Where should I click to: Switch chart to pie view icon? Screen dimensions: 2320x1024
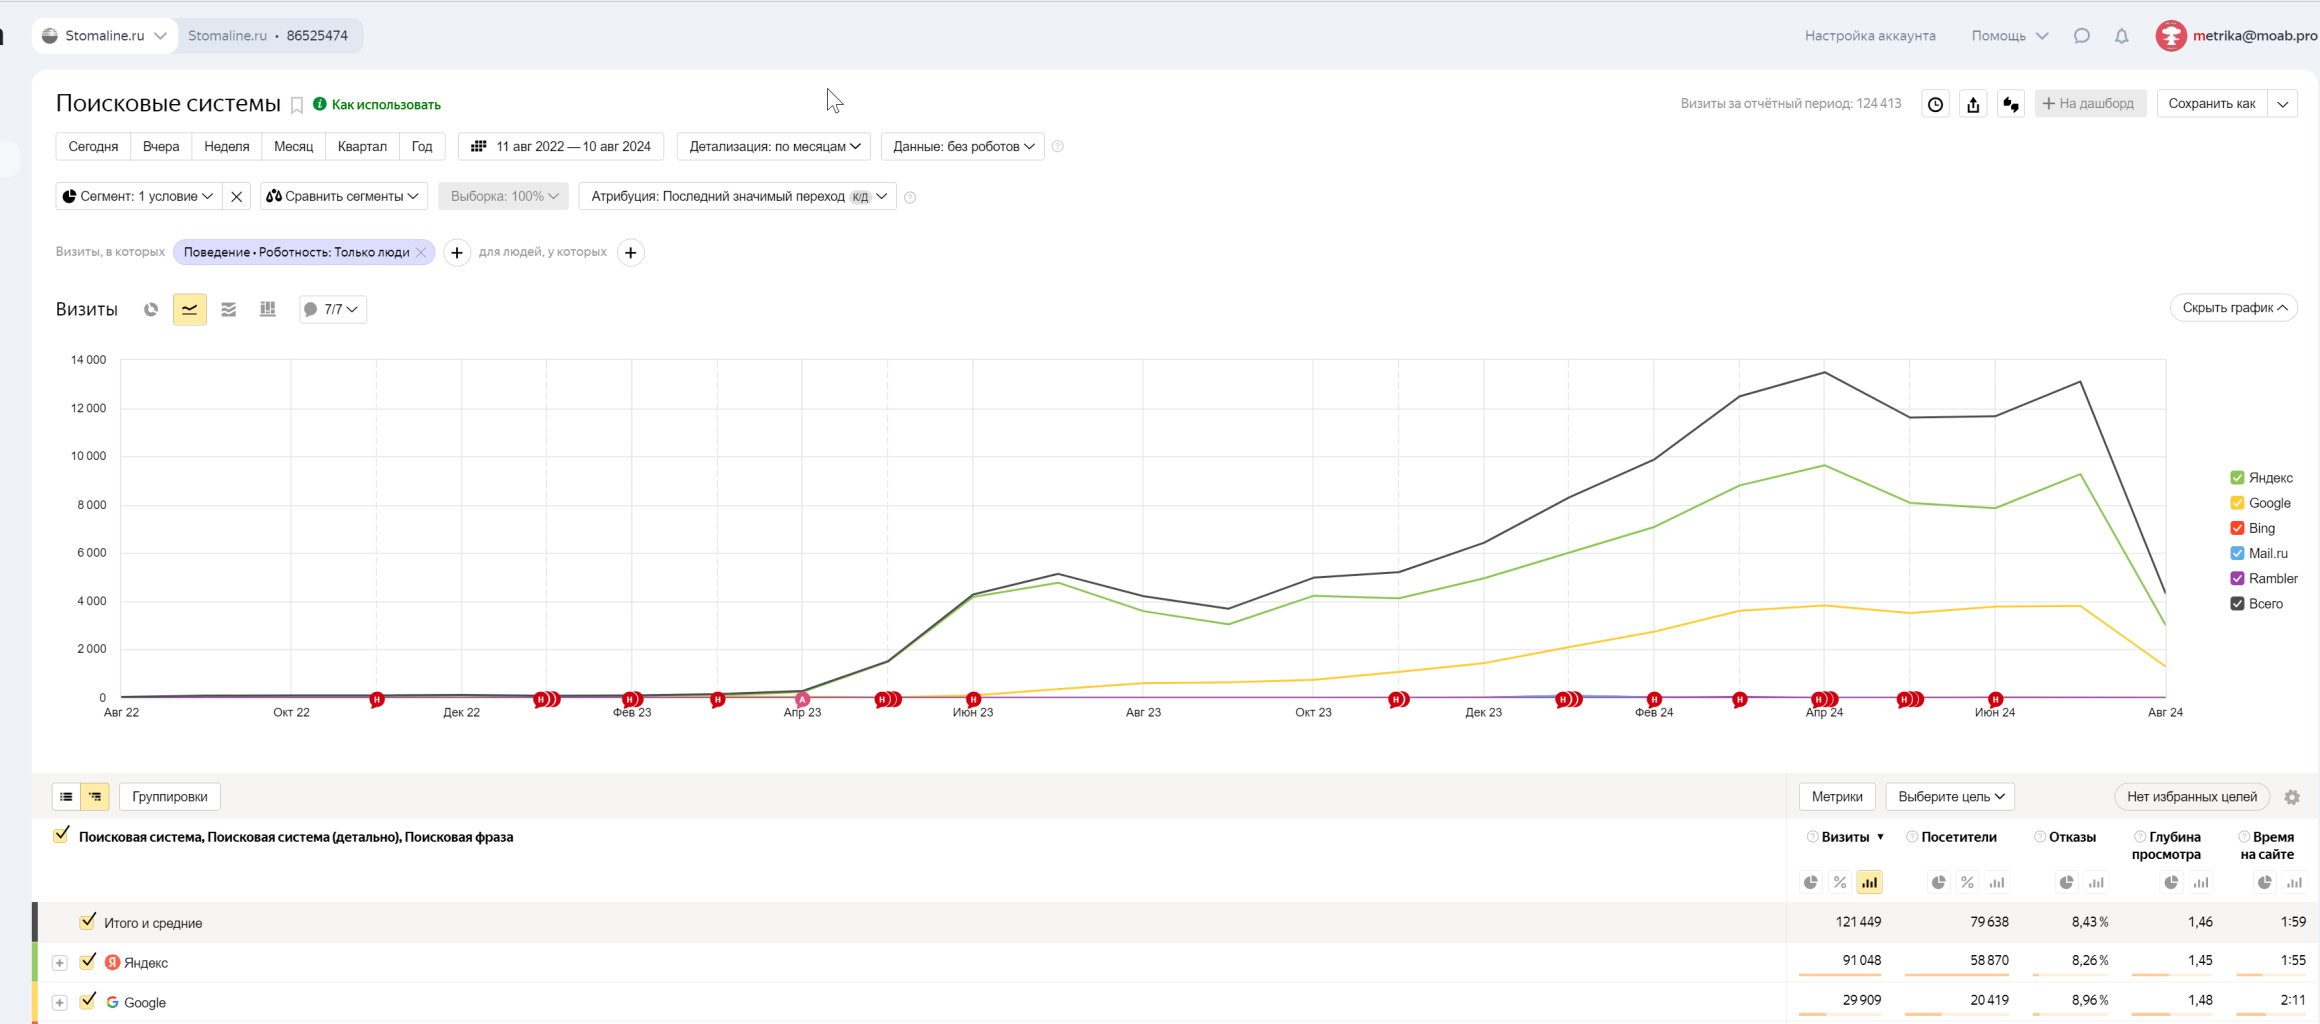(151, 309)
